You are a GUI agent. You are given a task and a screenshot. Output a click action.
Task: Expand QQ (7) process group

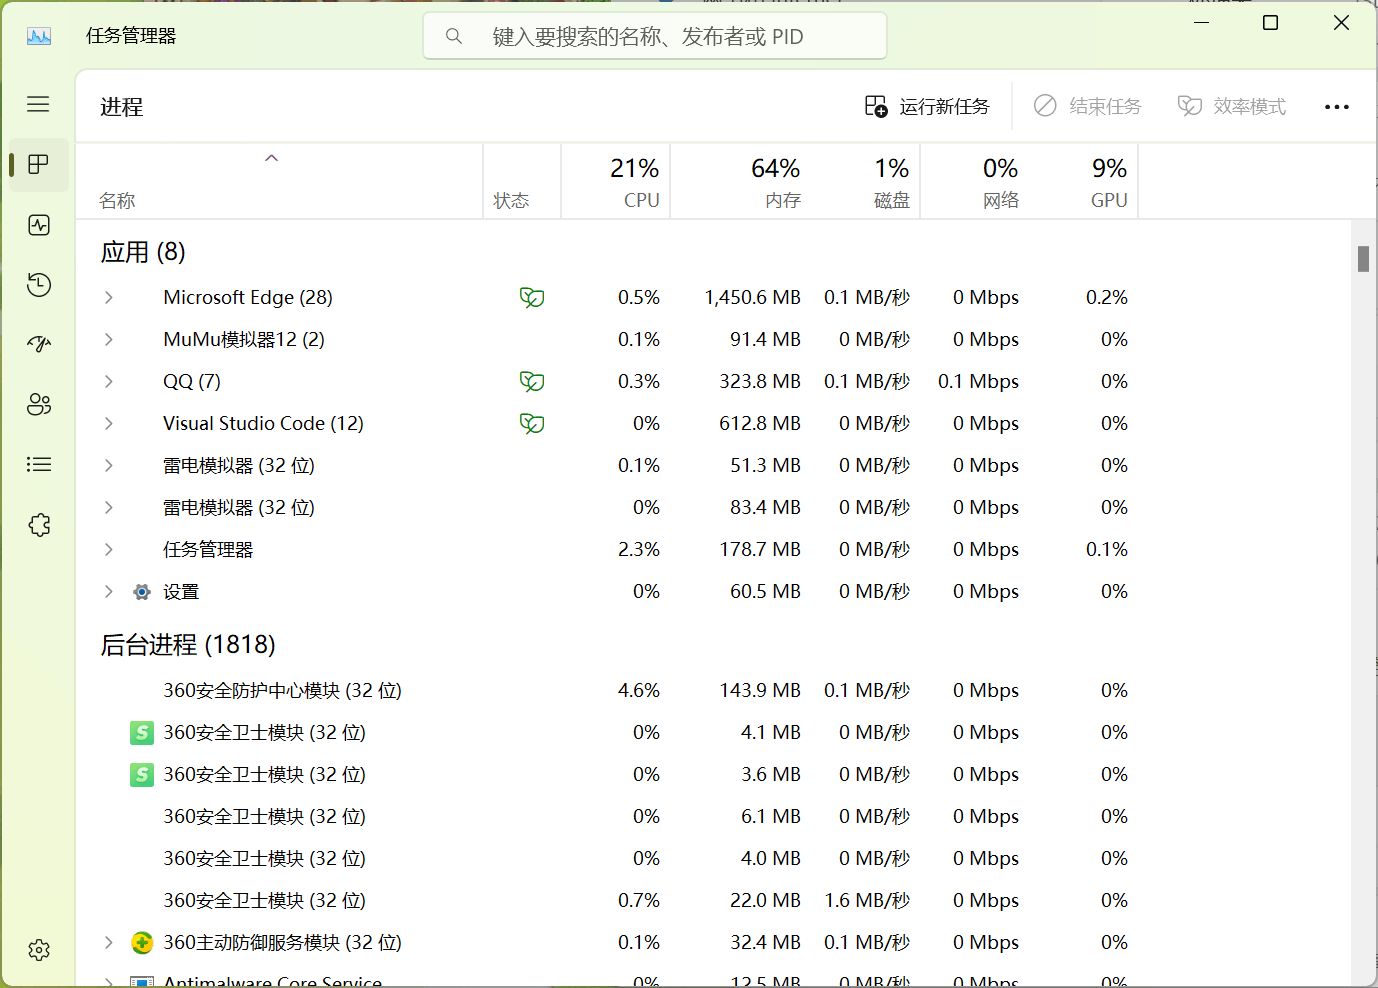coord(109,382)
